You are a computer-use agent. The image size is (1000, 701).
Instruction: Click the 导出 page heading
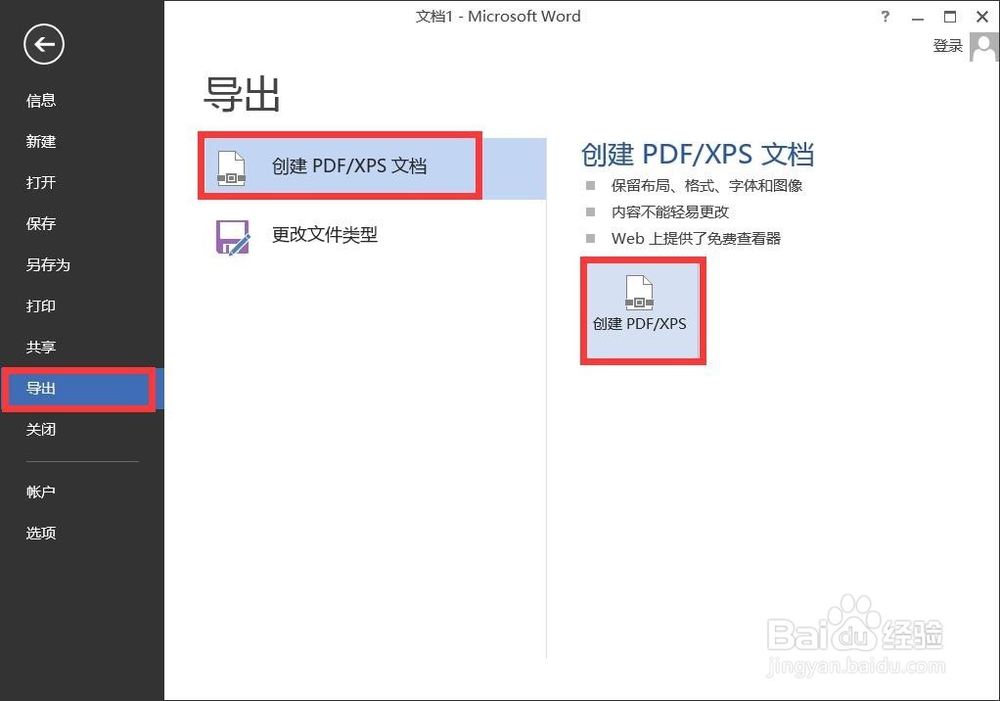pos(242,94)
